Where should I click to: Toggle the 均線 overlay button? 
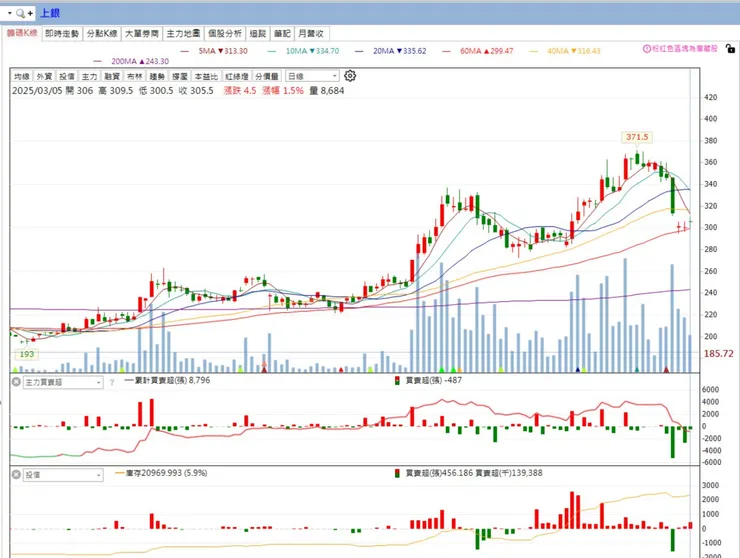(x=22, y=76)
